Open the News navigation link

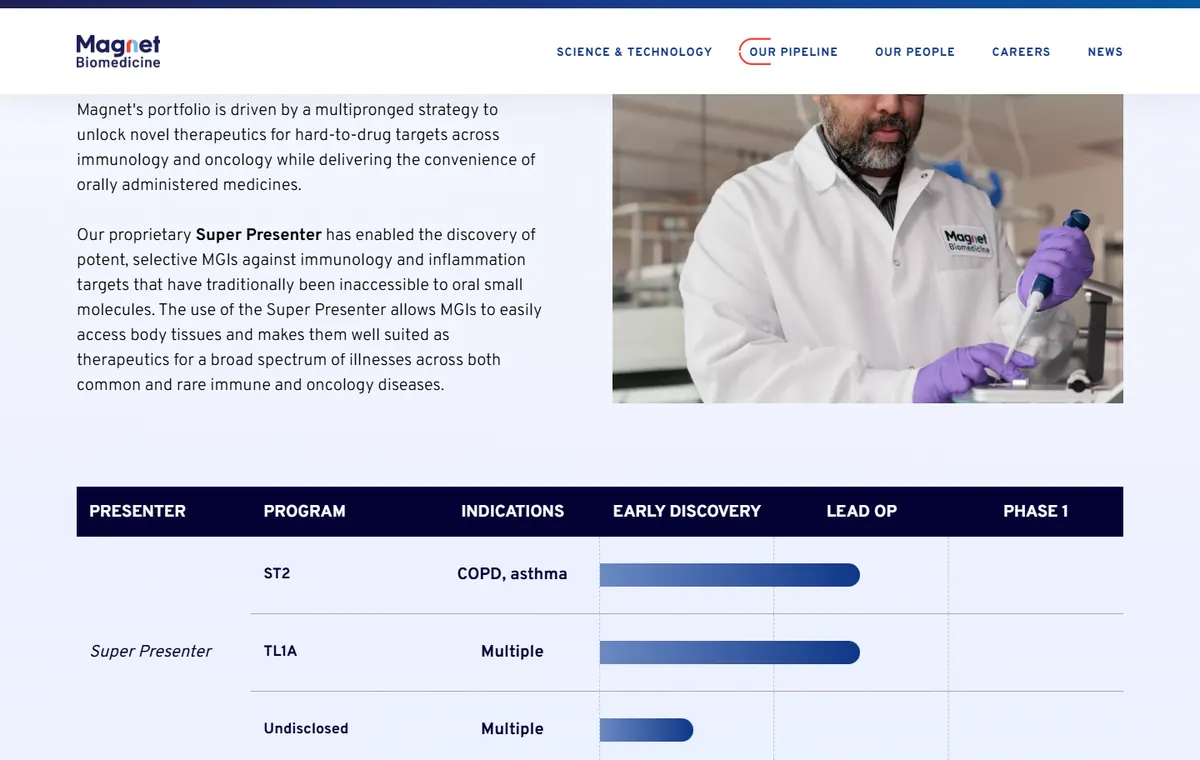[1105, 52]
